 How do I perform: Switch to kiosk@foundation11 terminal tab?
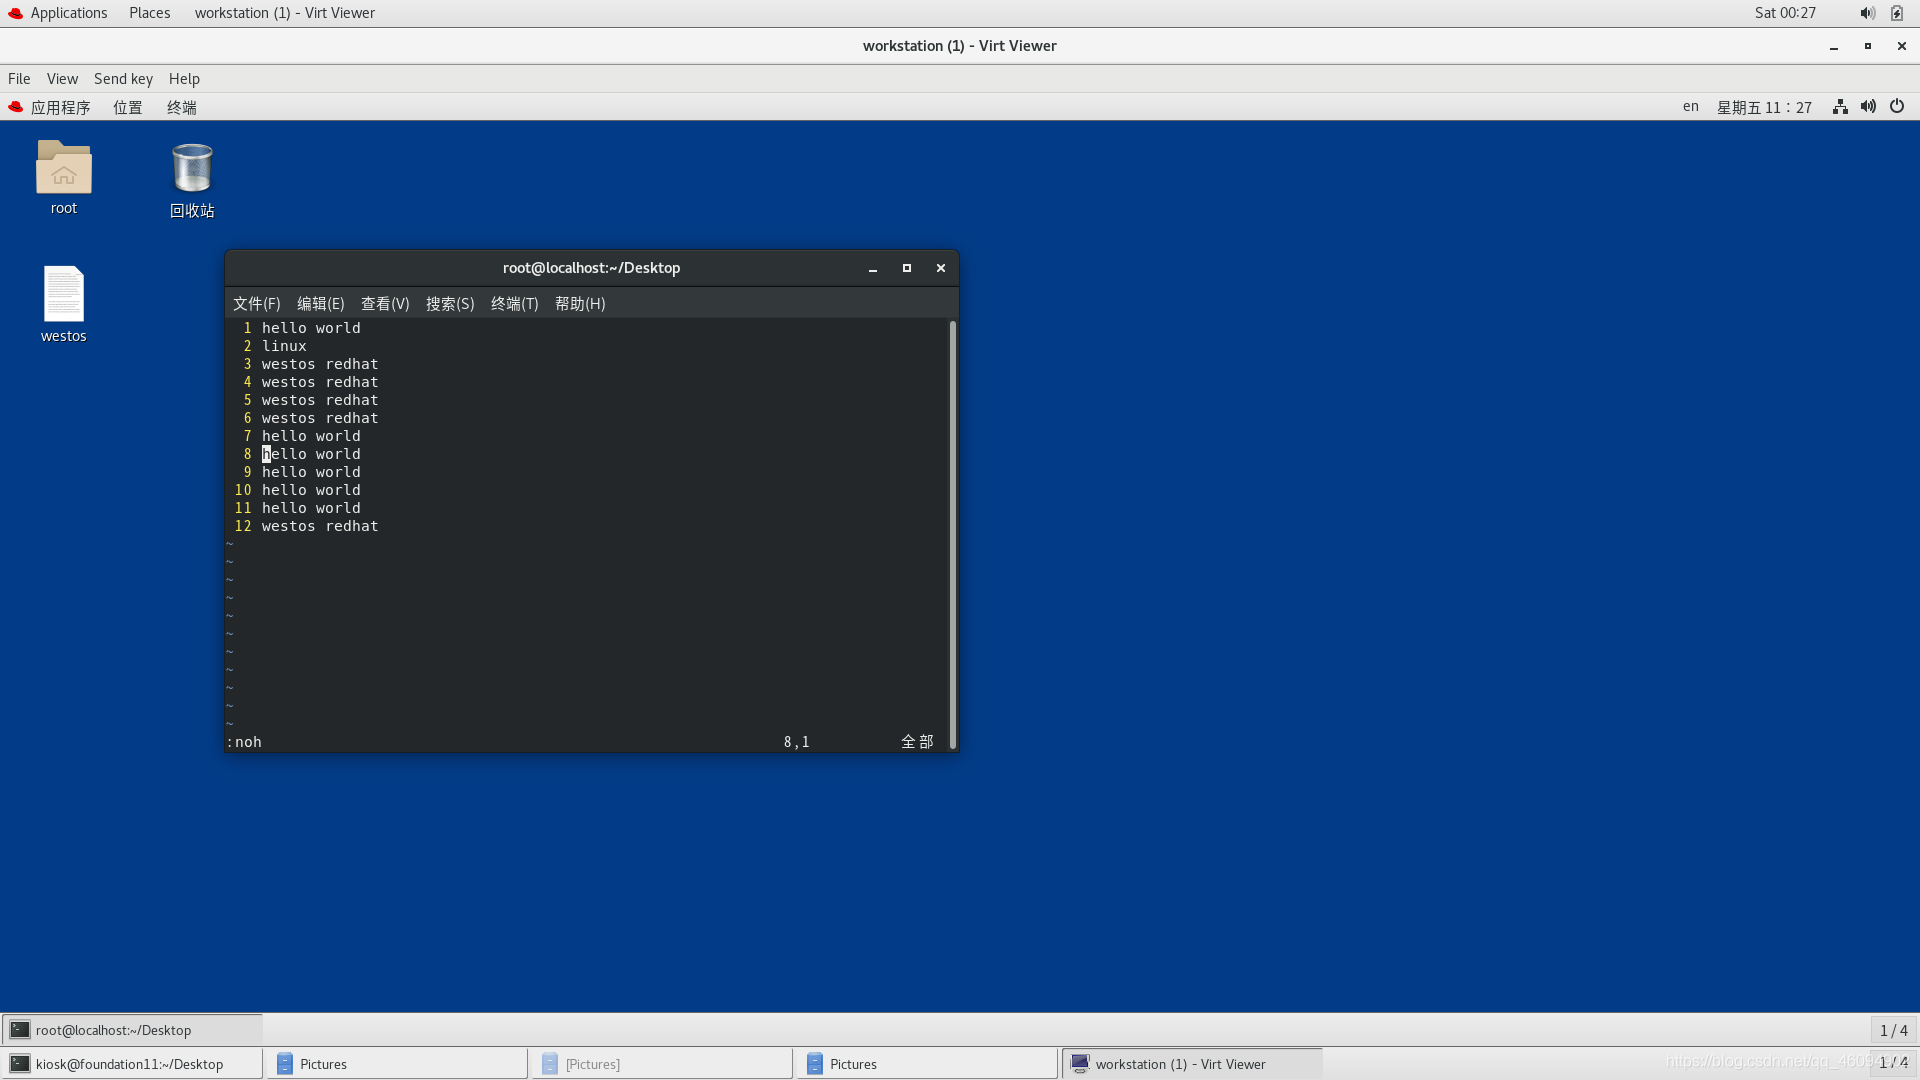tap(131, 1063)
